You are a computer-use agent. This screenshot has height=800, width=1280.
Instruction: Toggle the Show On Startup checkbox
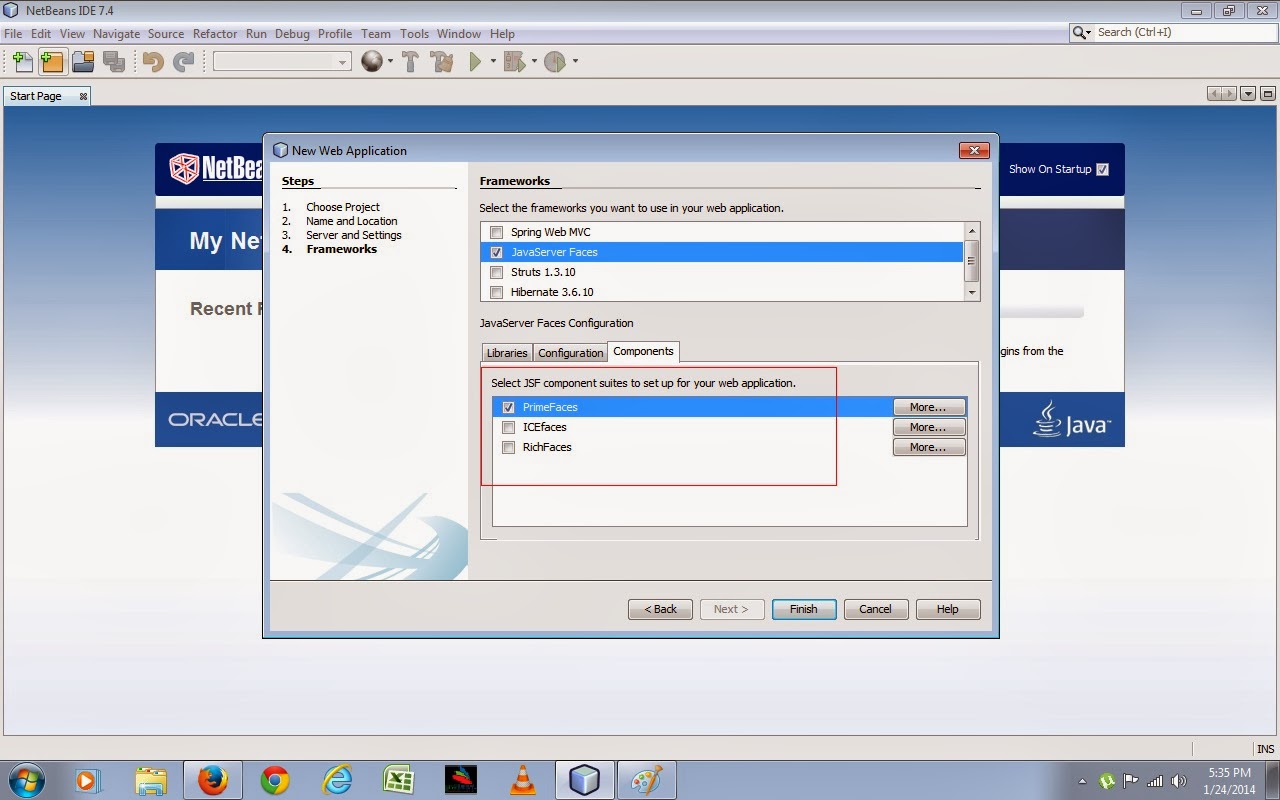1102,169
